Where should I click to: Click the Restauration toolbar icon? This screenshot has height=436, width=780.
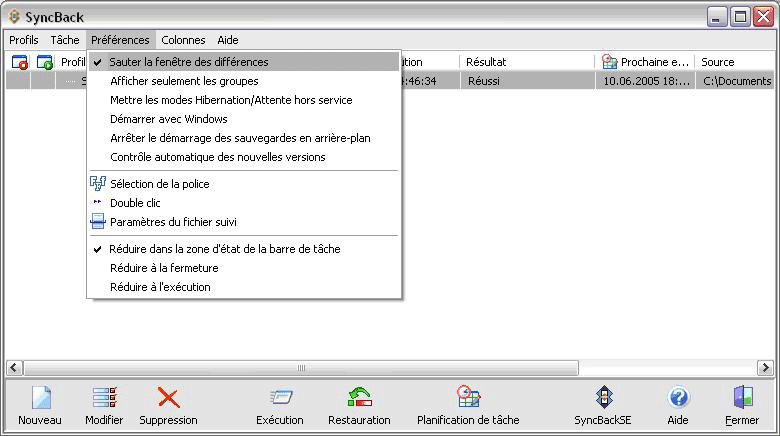pos(359,398)
